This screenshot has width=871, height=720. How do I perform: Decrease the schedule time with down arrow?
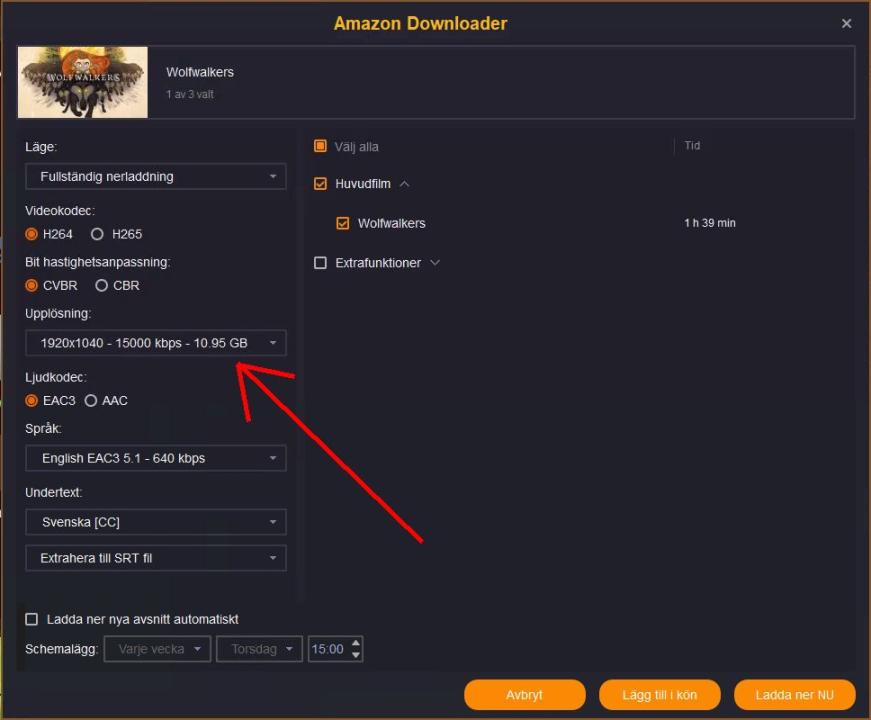356,655
